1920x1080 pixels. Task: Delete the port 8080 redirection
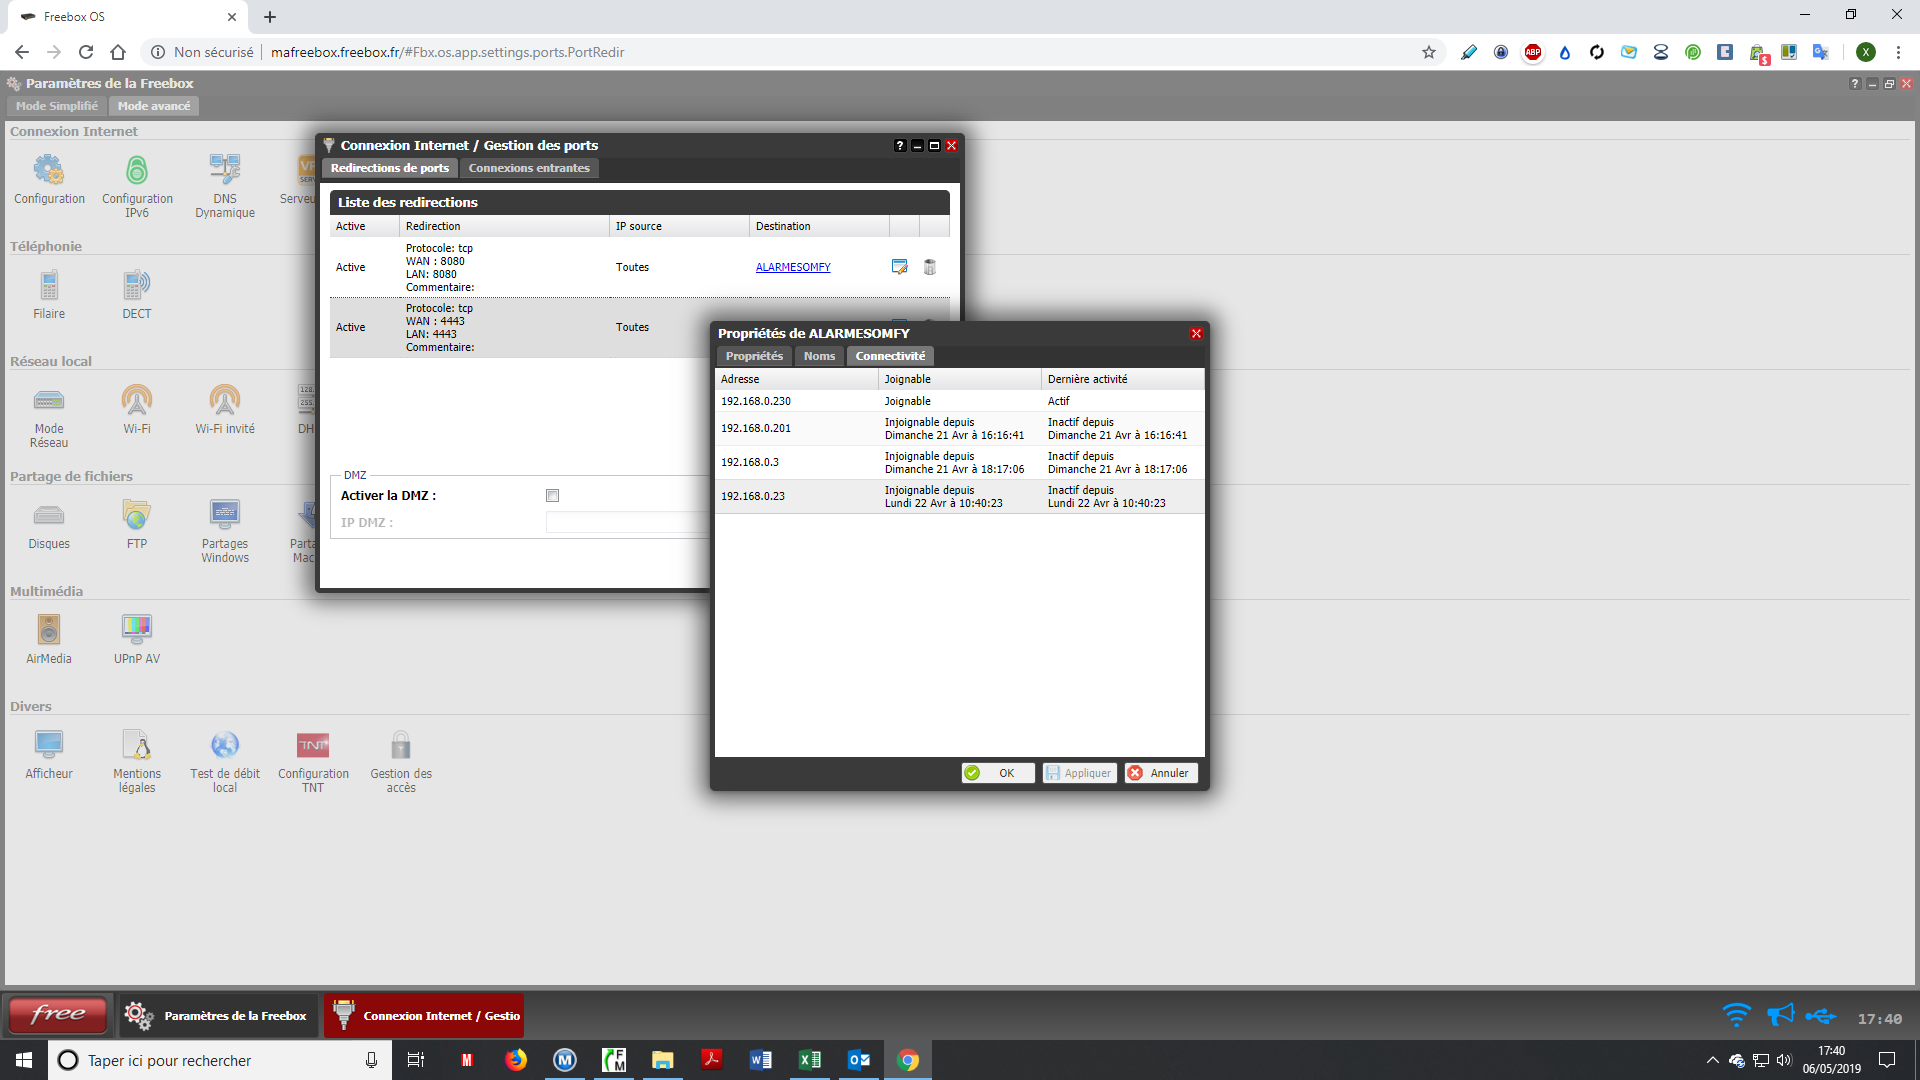tap(930, 267)
